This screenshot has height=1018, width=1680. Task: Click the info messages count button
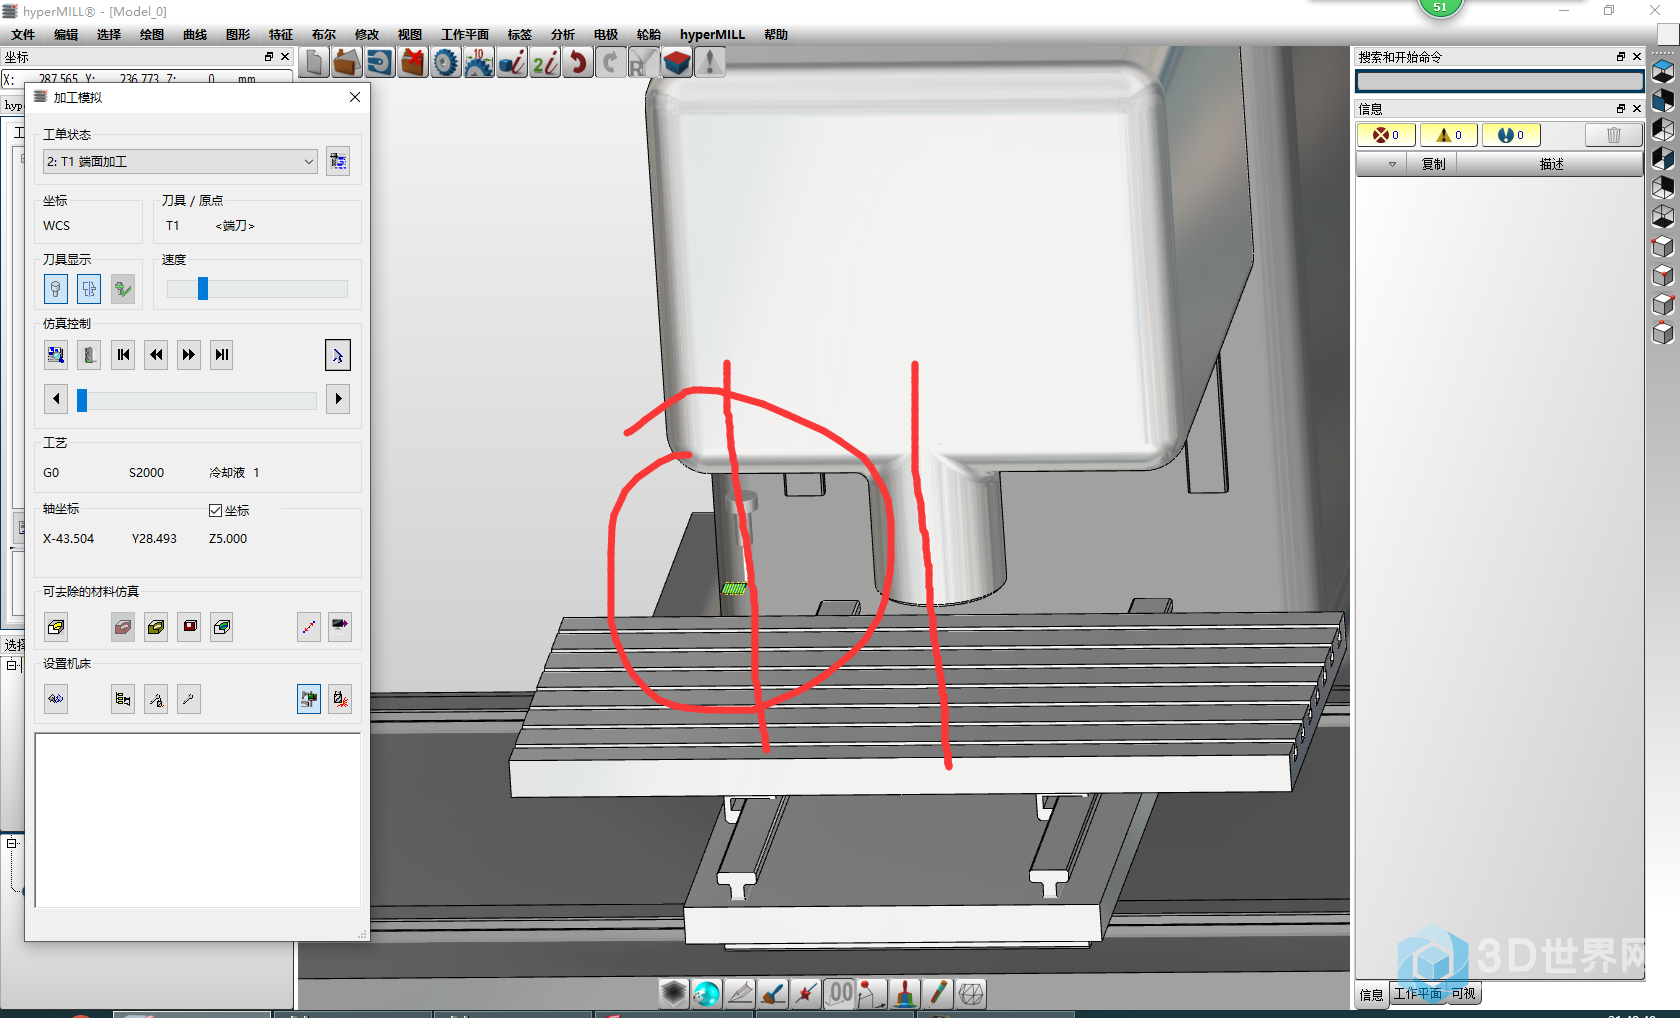[x=1511, y=135]
